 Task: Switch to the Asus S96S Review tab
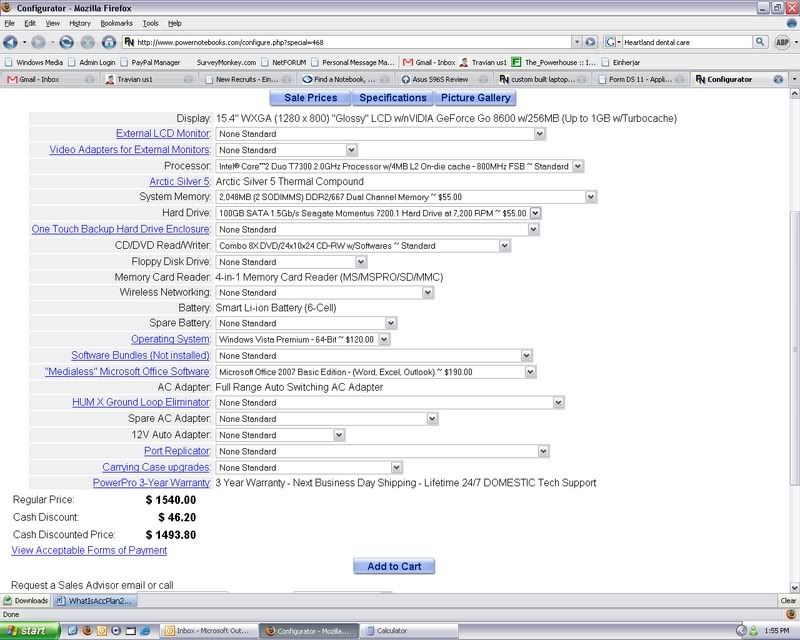pos(443,79)
